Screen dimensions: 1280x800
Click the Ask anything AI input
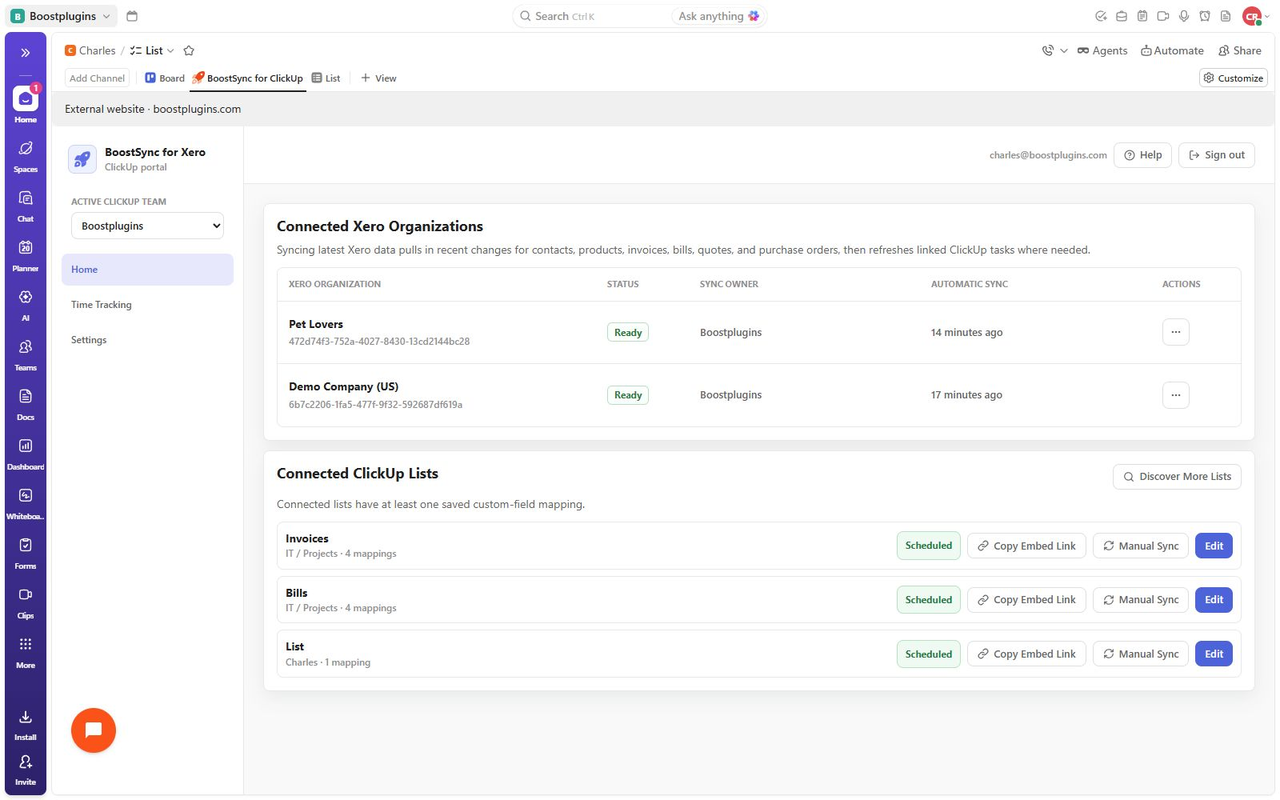[x=719, y=16]
